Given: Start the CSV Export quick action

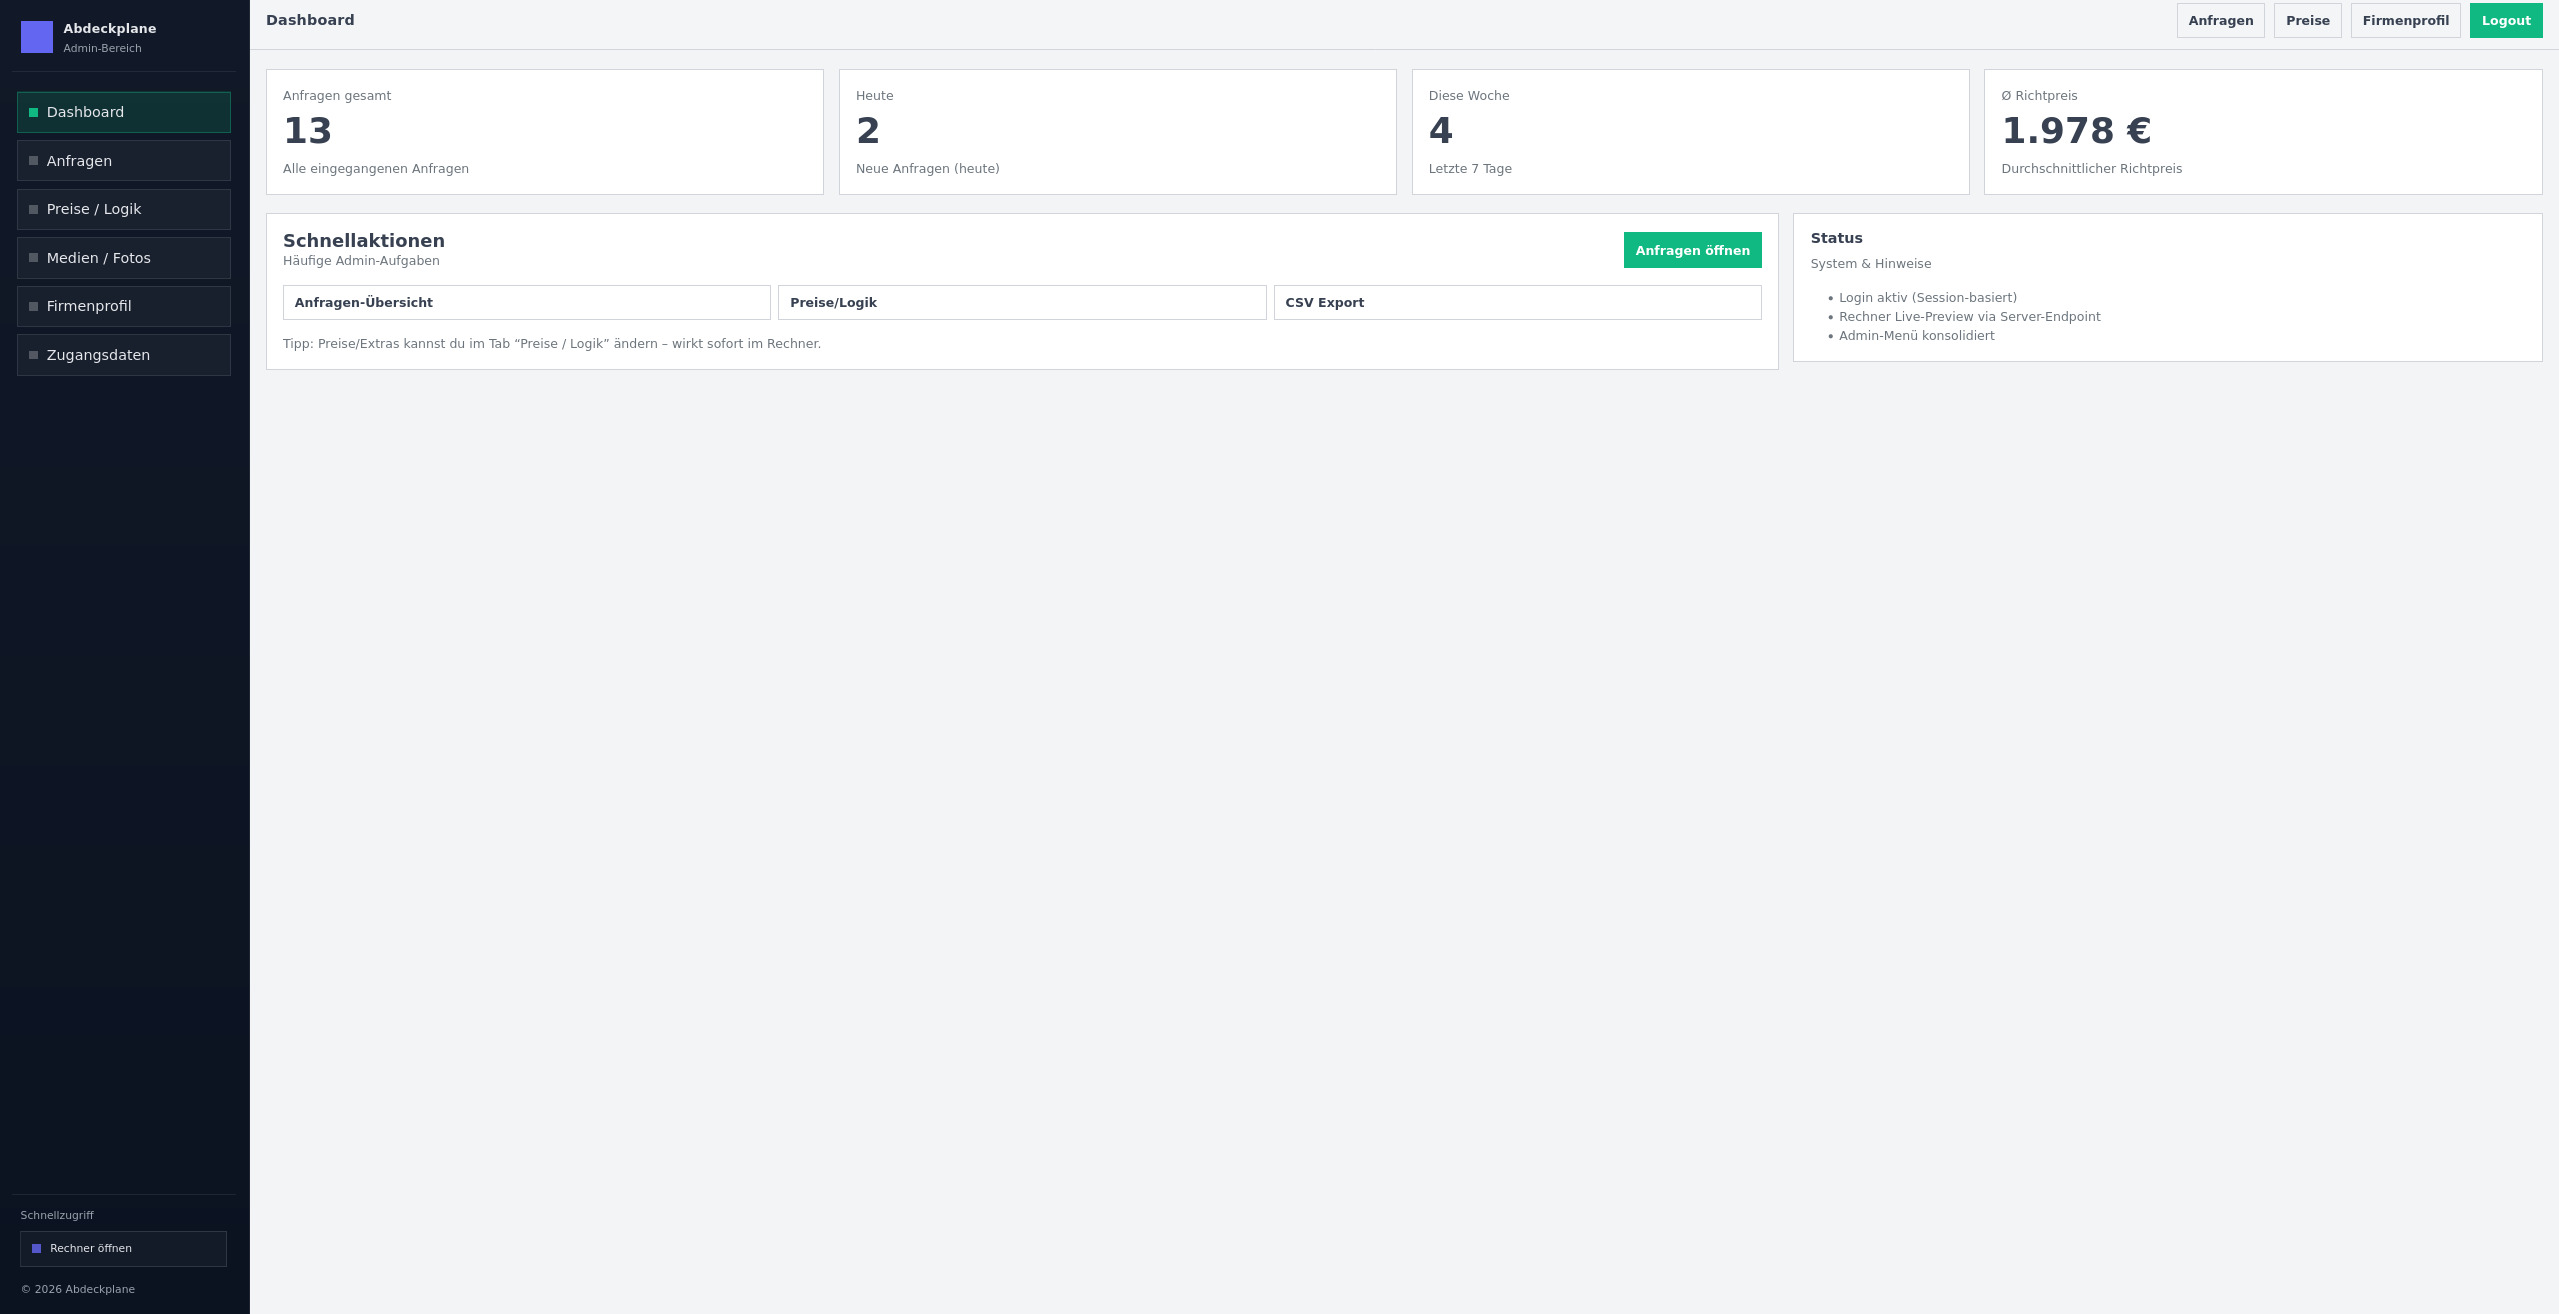Looking at the screenshot, I should [1517, 302].
